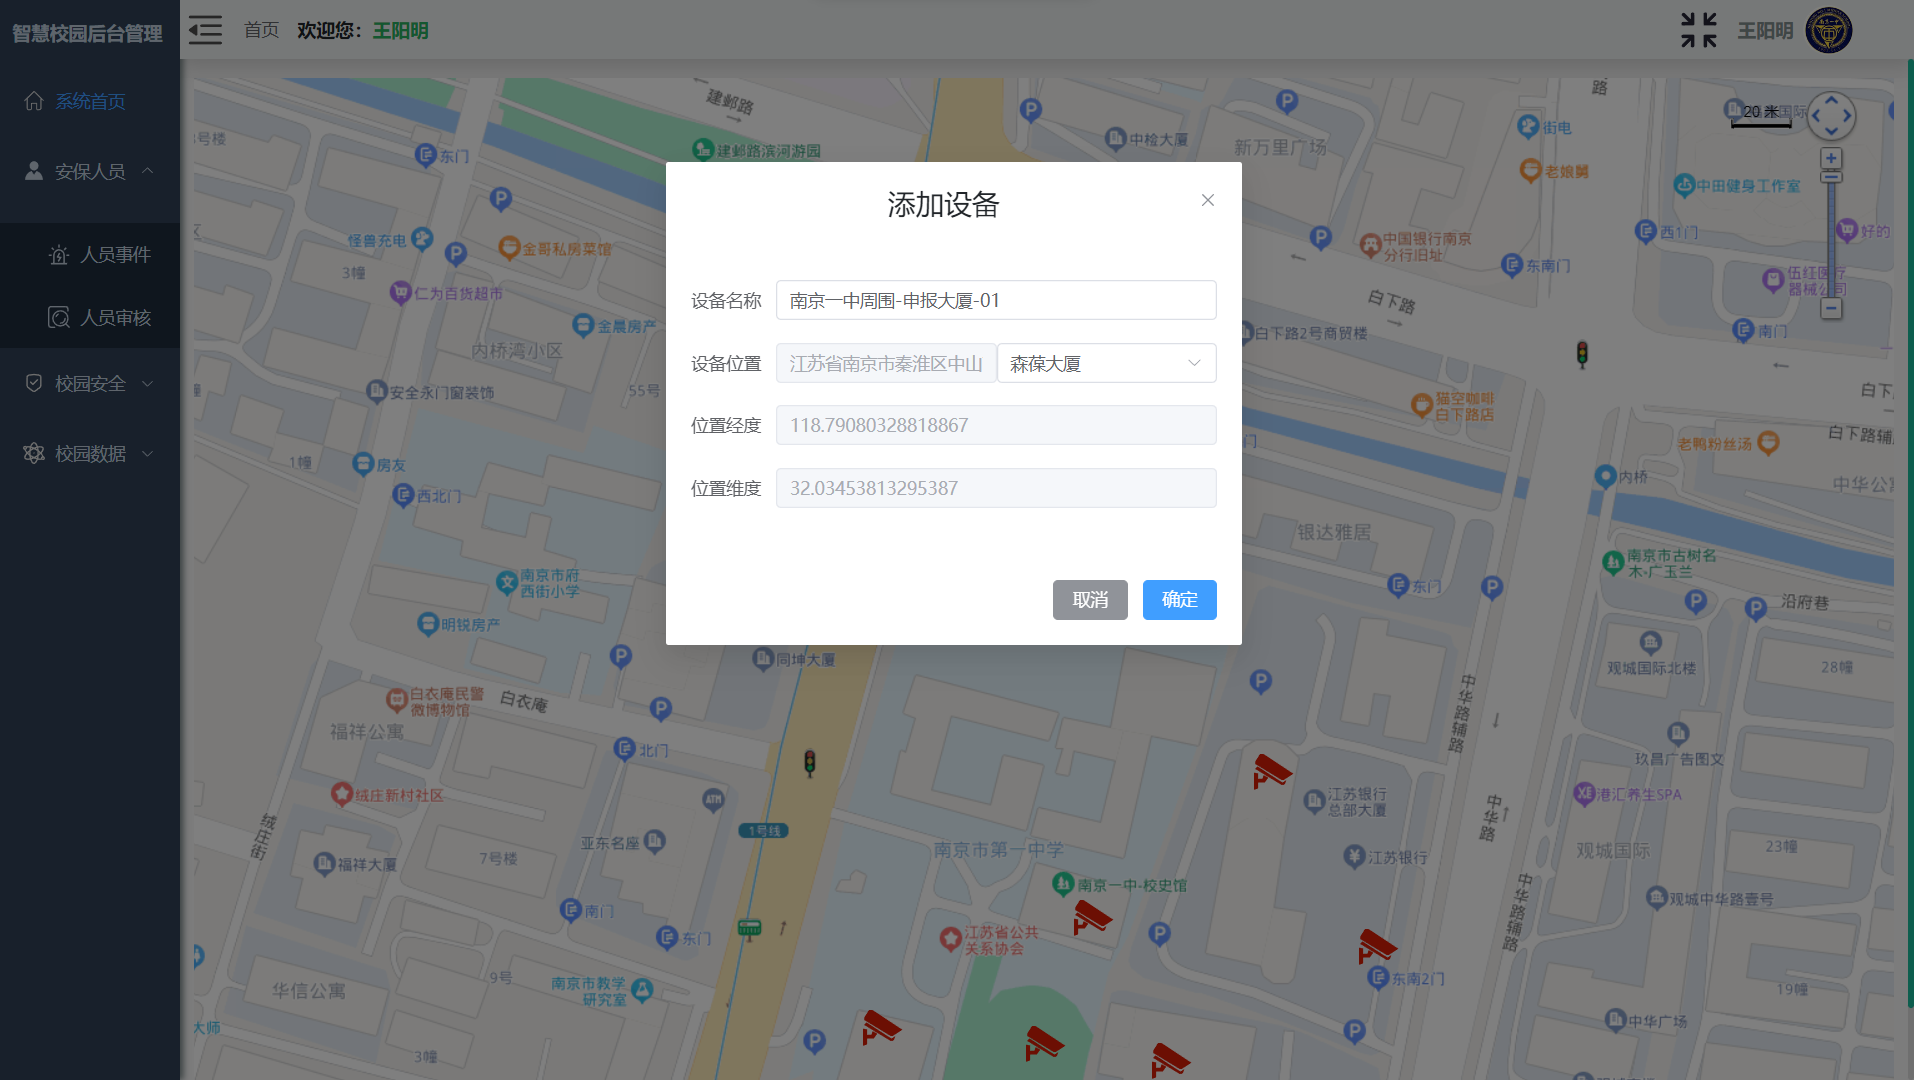Image resolution: width=1914 pixels, height=1080 pixels.
Task: Click the shield icon beside 校园安全
Action: click(x=34, y=383)
